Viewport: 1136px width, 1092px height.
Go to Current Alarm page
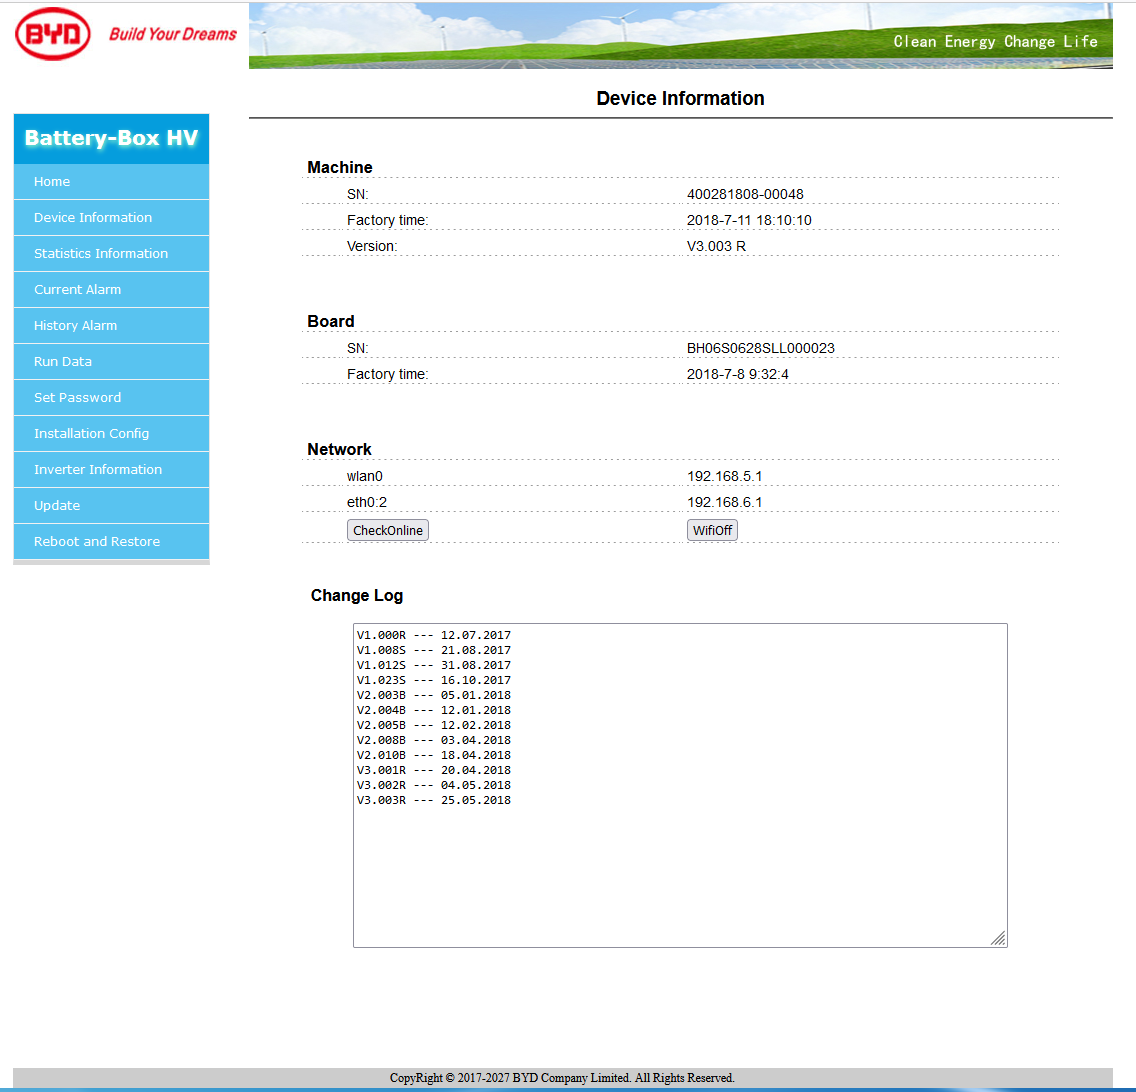[77, 290]
